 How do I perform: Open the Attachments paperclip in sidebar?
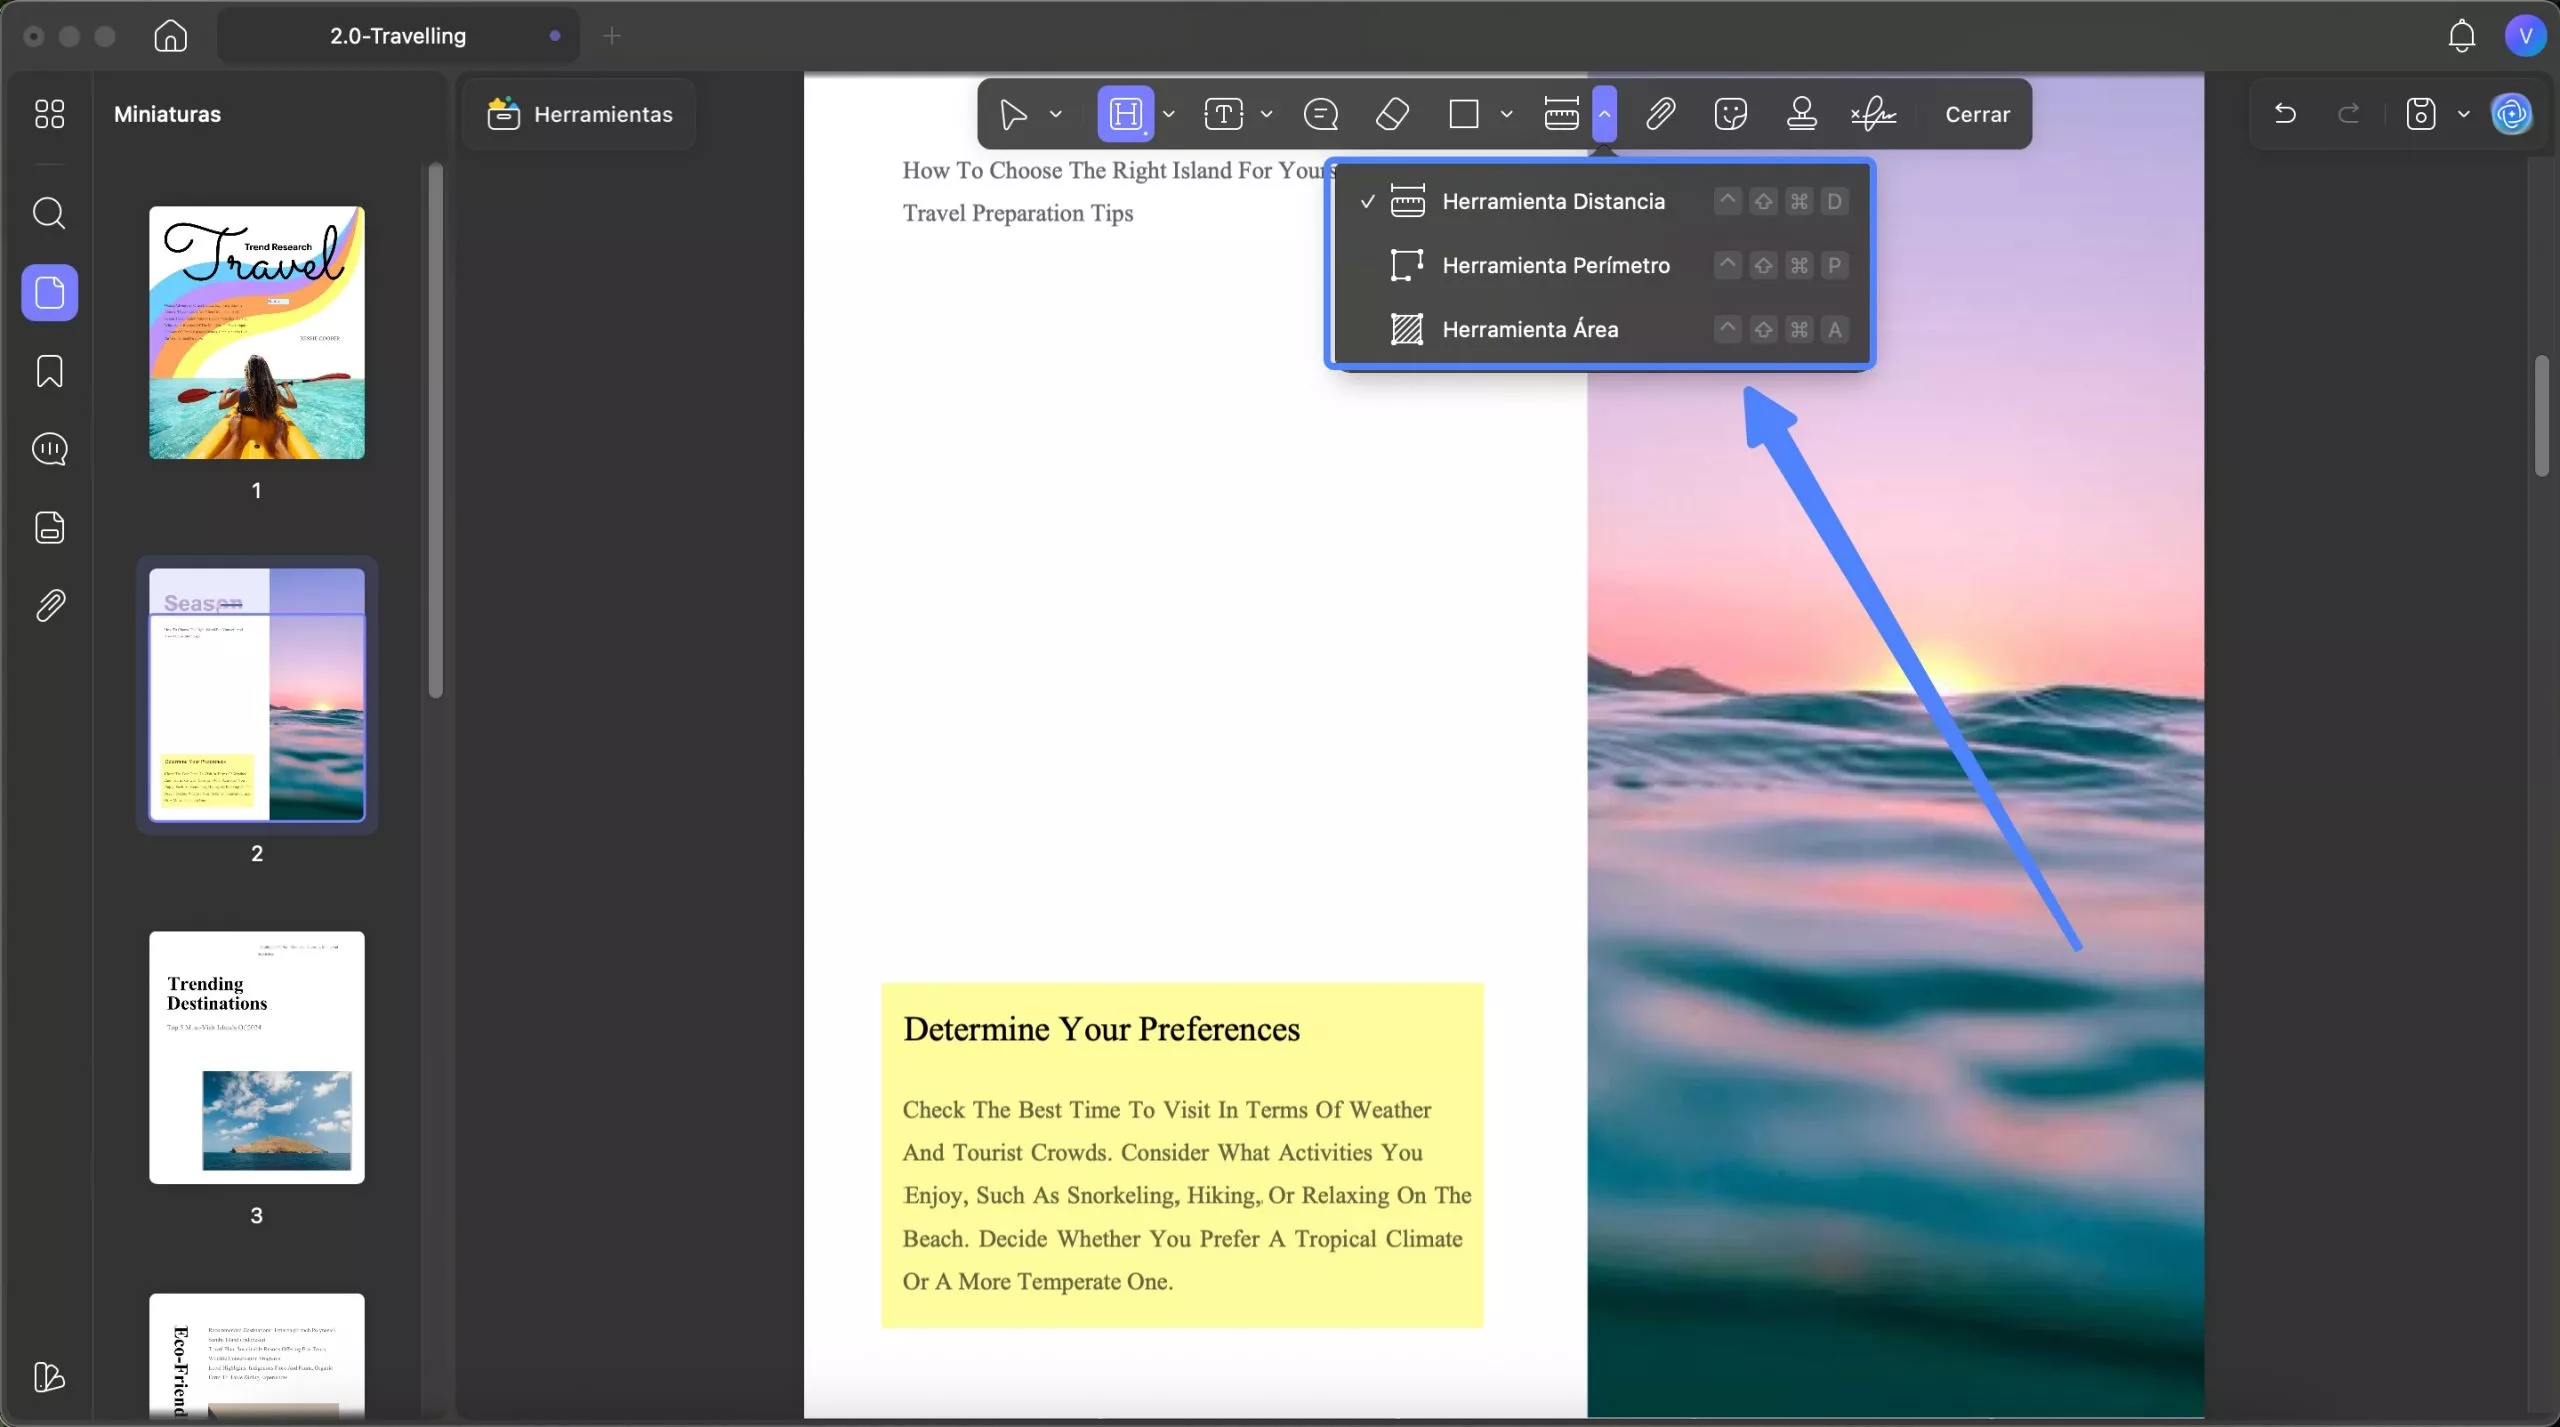[49, 605]
